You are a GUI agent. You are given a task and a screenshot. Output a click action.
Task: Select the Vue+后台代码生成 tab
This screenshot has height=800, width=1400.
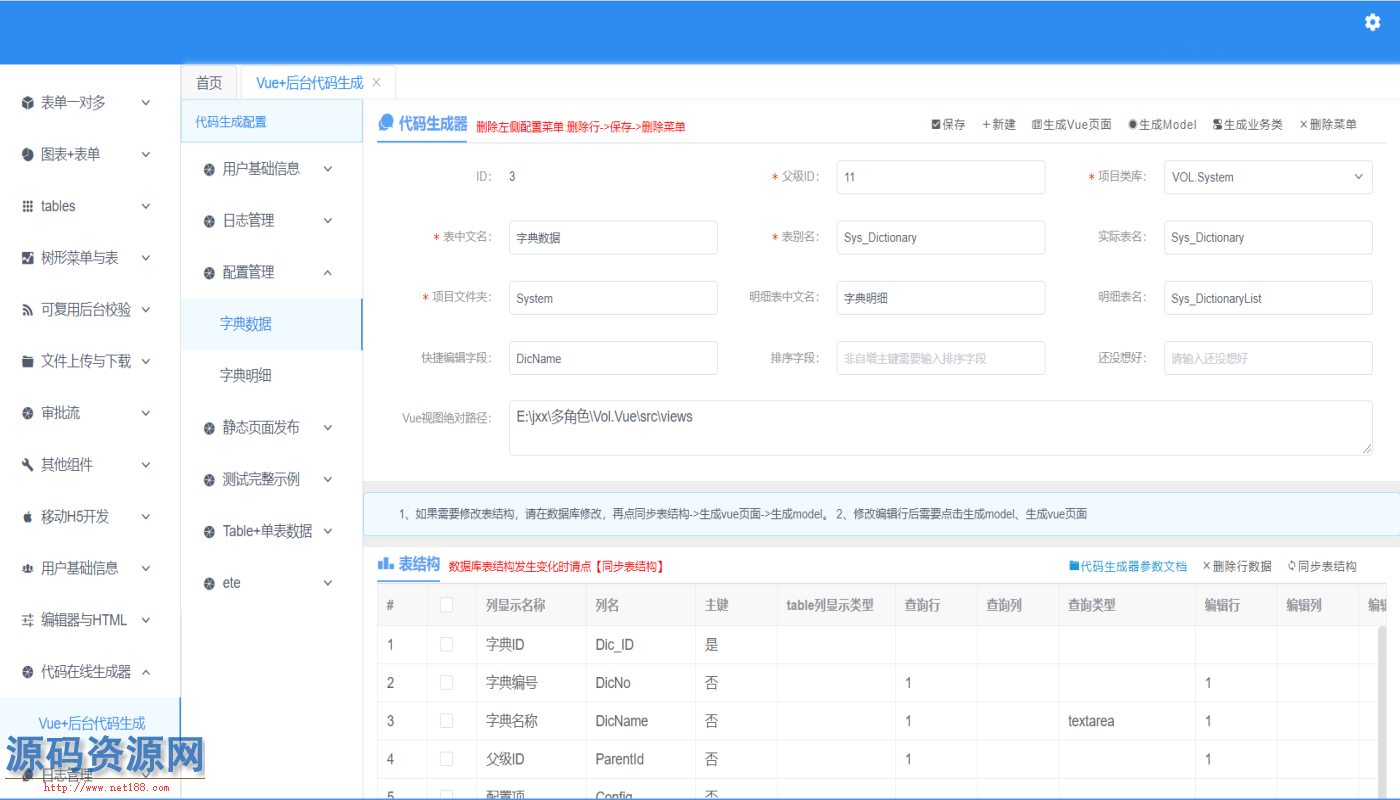click(x=310, y=83)
